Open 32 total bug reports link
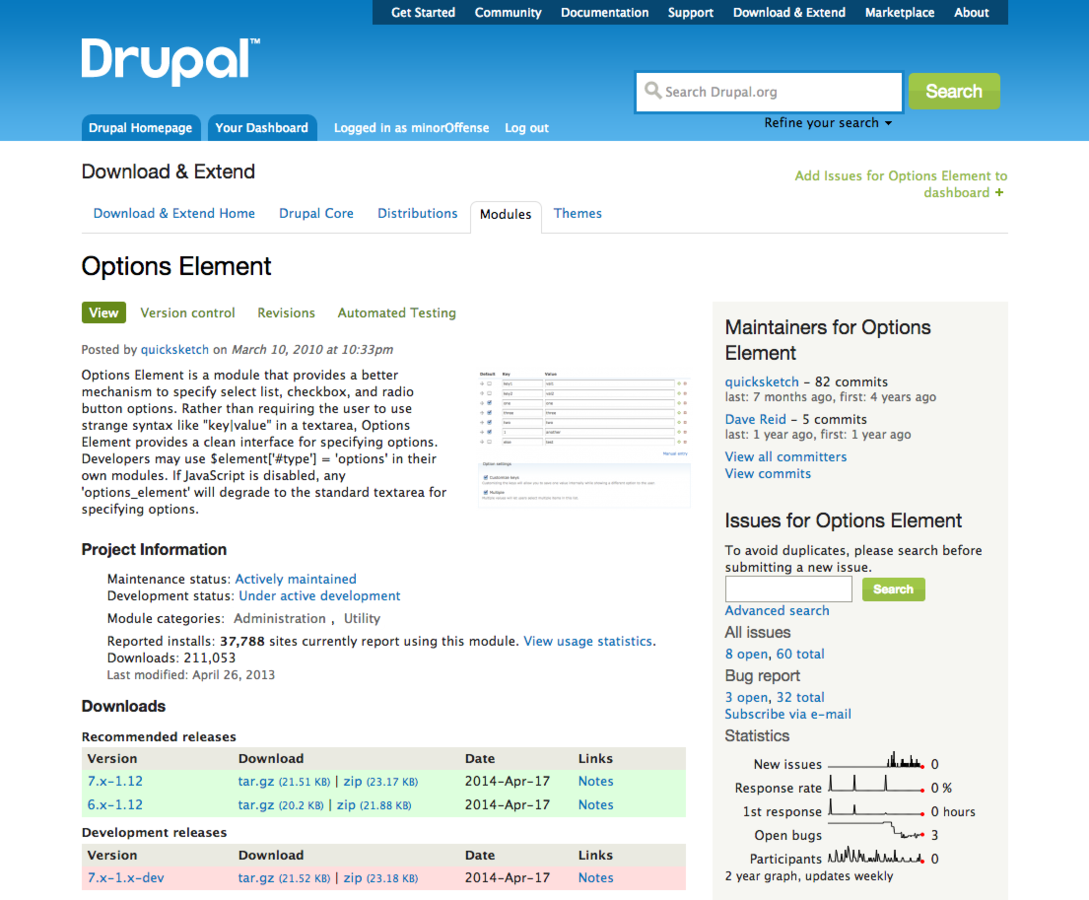The width and height of the screenshot is (1089, 900). tap(800, 697)
